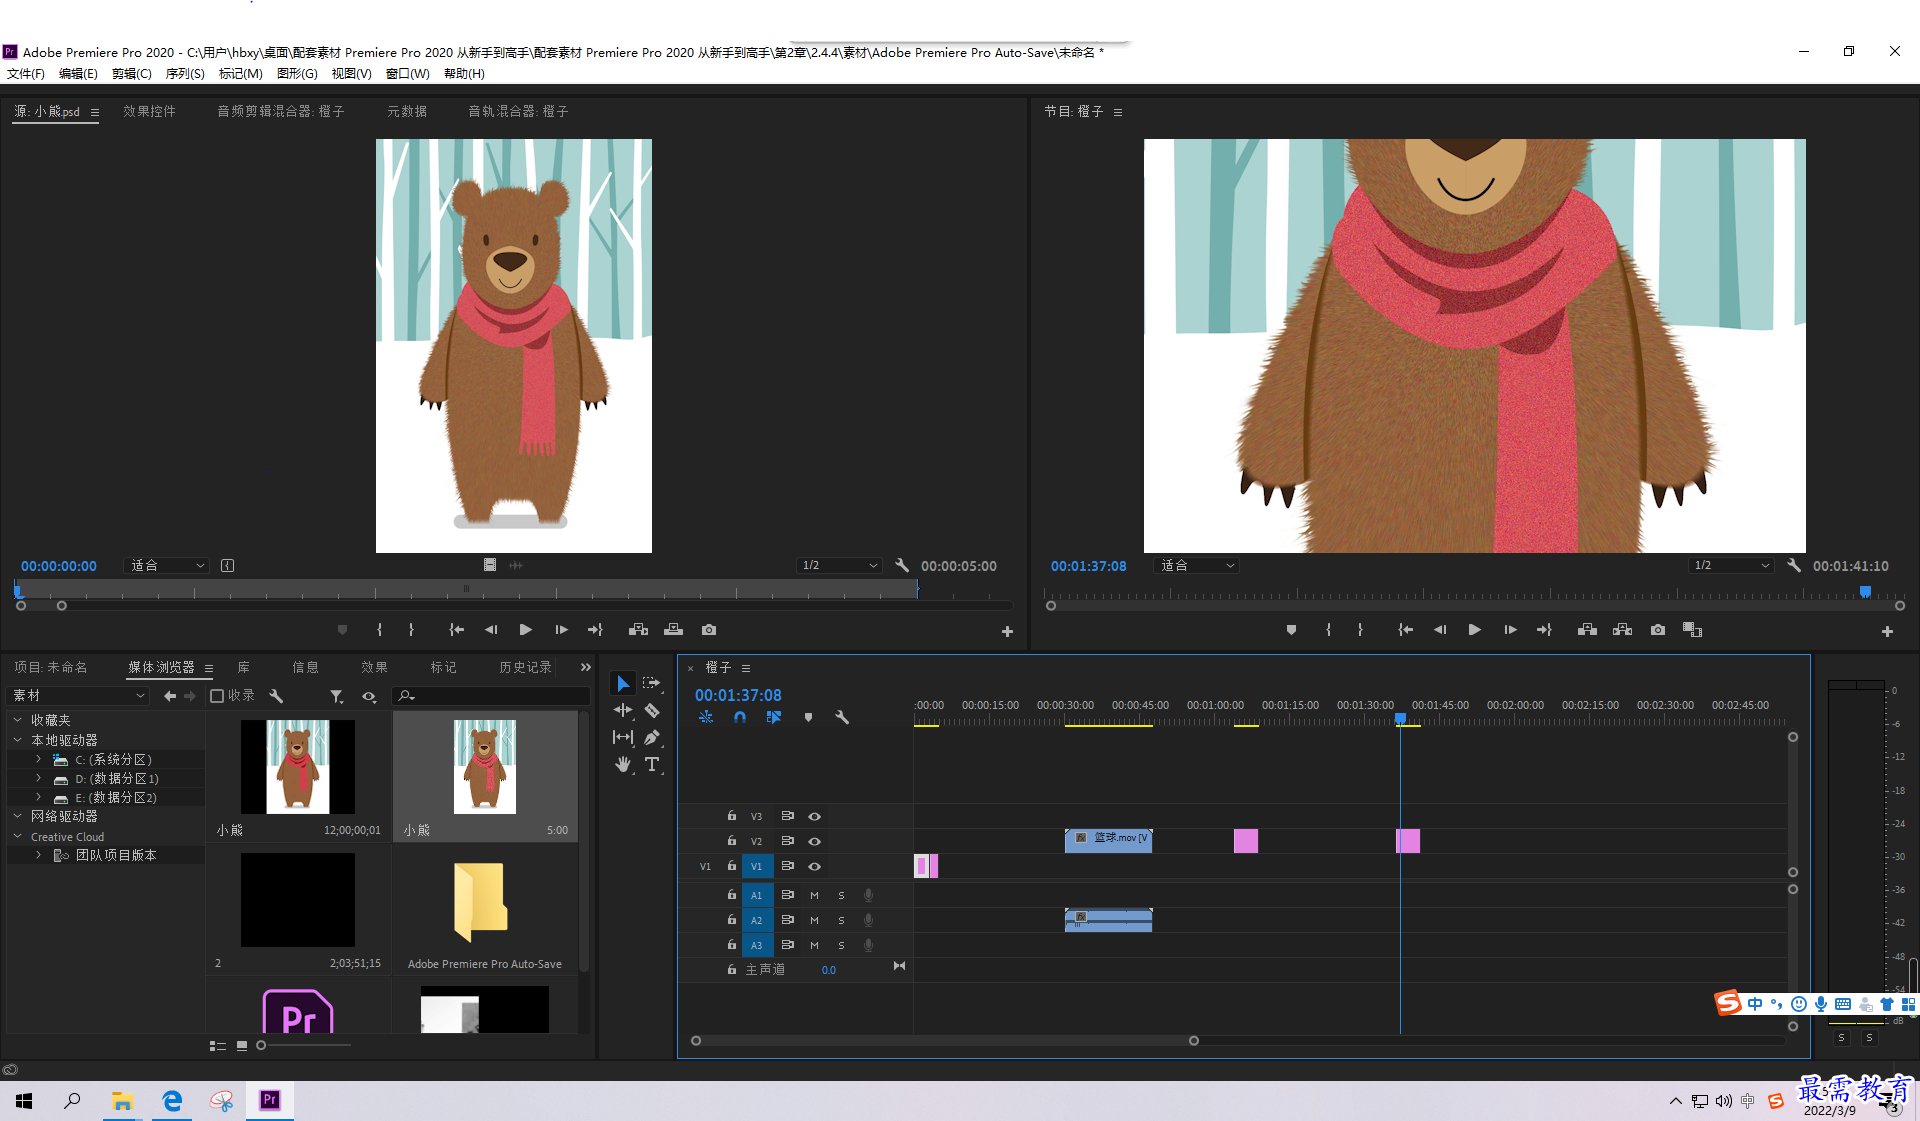Step forward one frame in program monitor

point(1510,630)
